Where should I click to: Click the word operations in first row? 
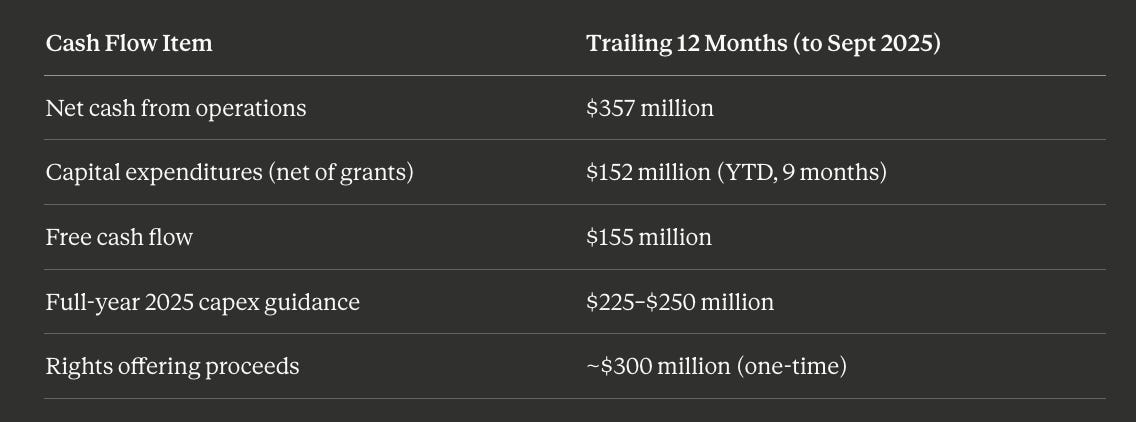[x=251, y=110]
